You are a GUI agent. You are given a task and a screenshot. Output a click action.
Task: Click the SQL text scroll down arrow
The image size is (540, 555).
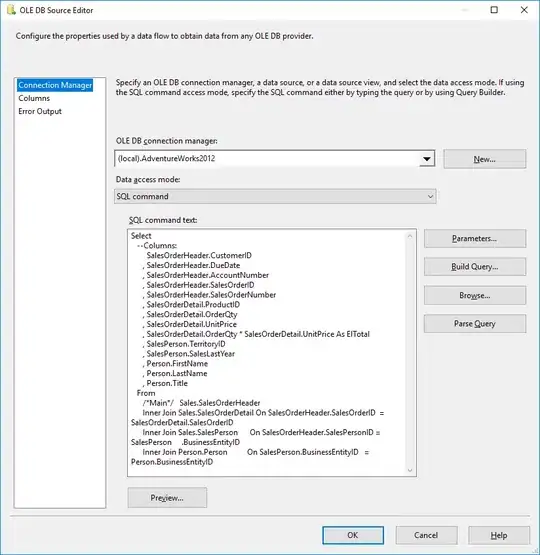pyautogui.click(x=410, y=470)
